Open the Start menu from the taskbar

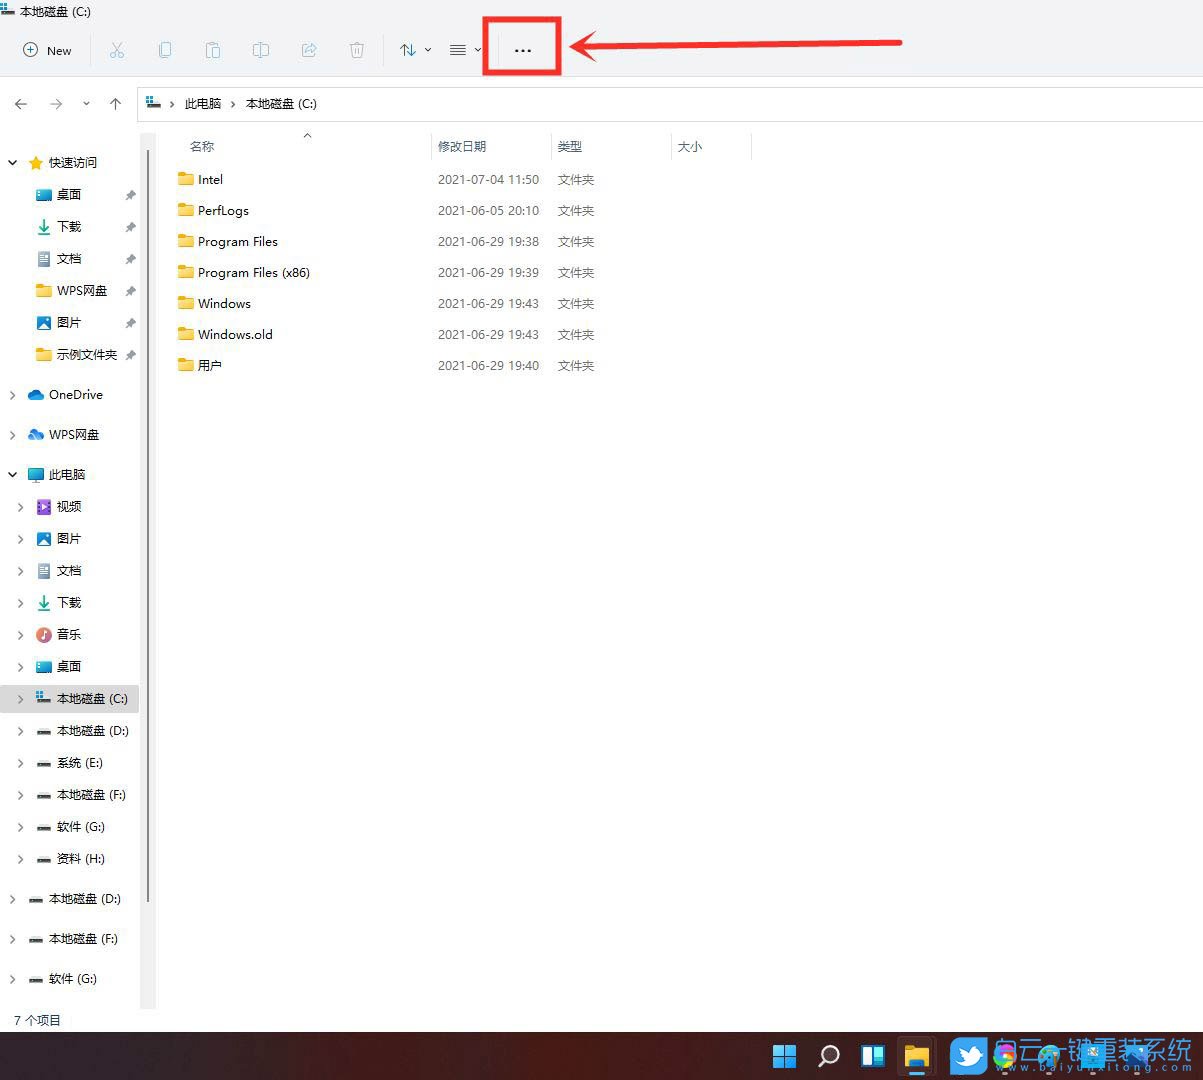tap(784, 1055)
